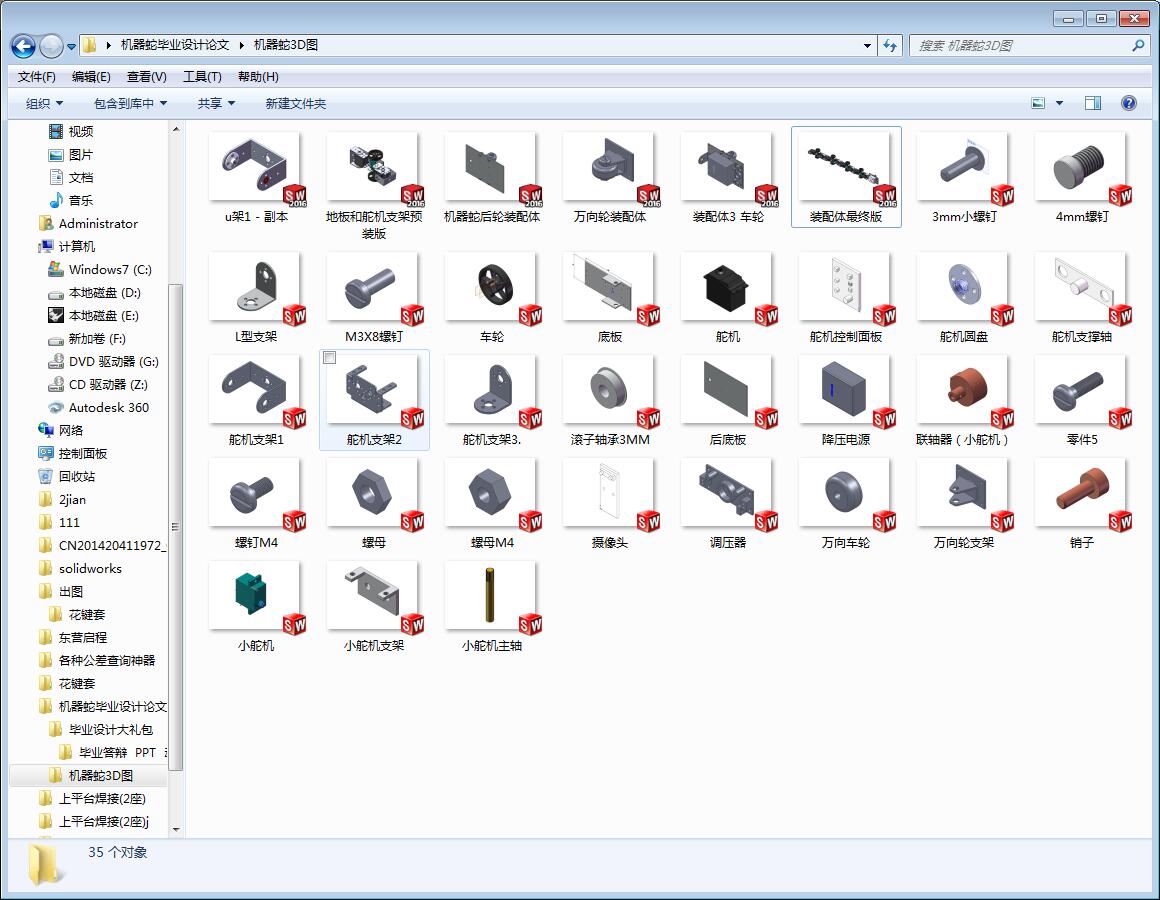Select the 机器蛇后轮装配体 file
This screenshot has height=900, width=1160.
(492, 177)
